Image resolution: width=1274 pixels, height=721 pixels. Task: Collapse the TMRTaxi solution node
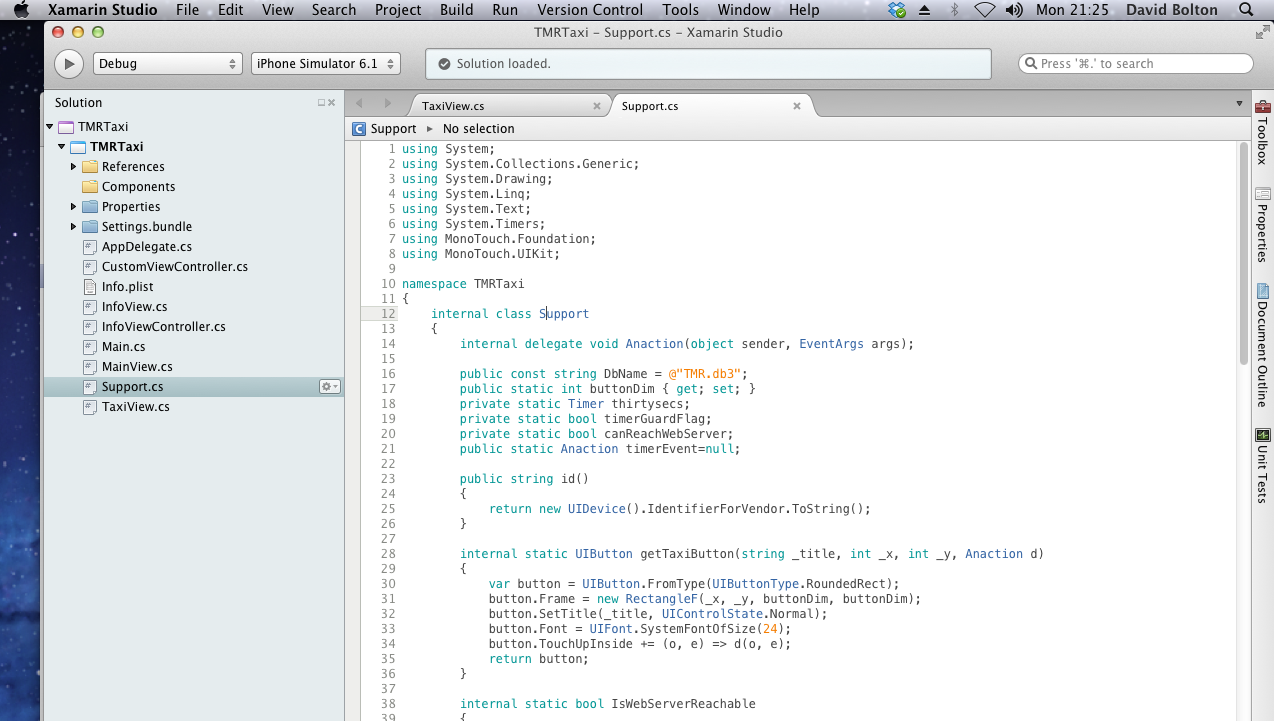click(50, 127)
